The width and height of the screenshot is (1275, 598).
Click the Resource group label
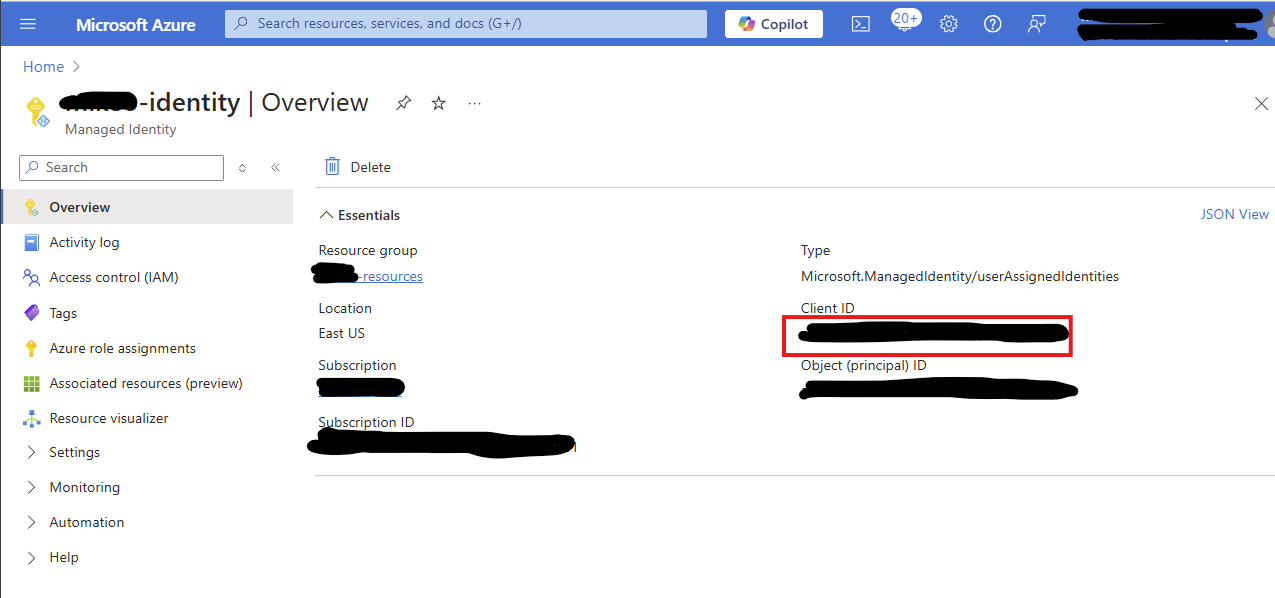click(x=368, y=250)
